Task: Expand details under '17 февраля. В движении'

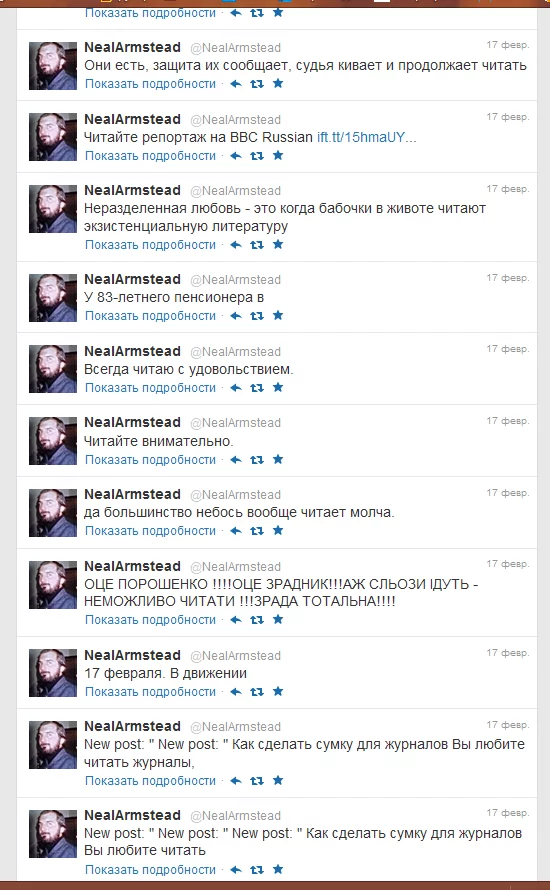Action: tap(150, 691)
